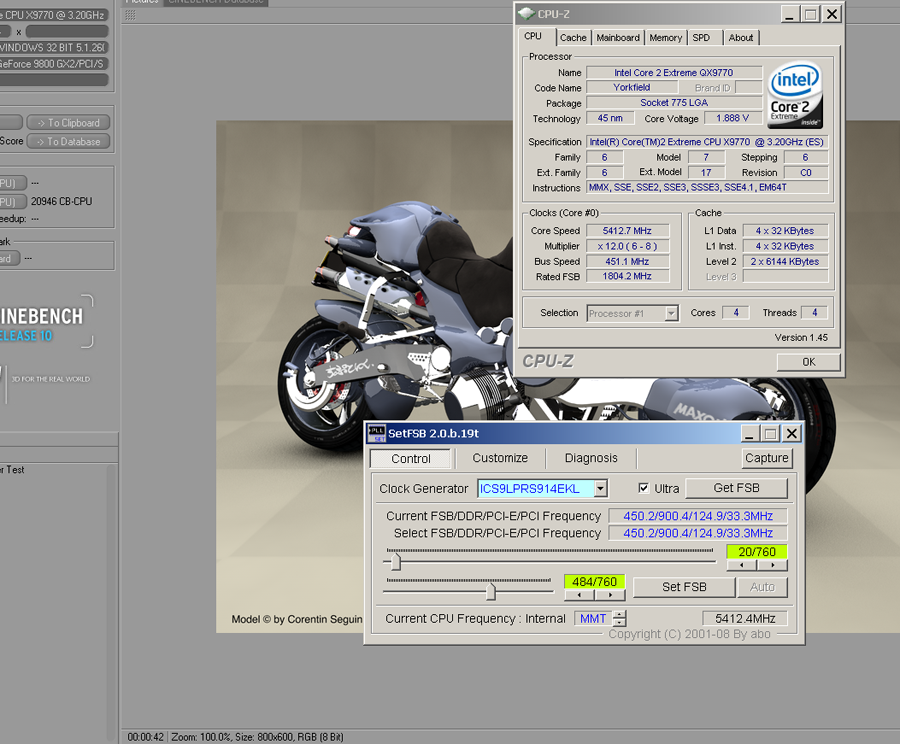Open the About tab in CPU-Z
This screenshot has height=744, width=900.
coord(741,38)
